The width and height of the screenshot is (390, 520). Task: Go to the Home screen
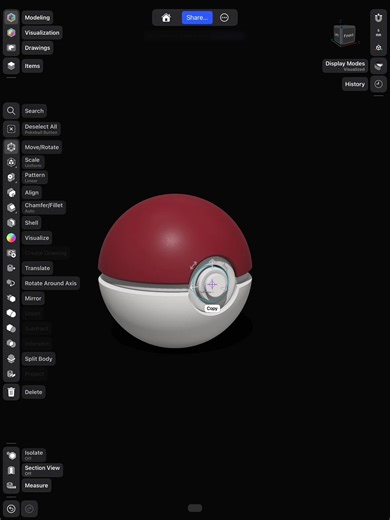click(166, 18)
